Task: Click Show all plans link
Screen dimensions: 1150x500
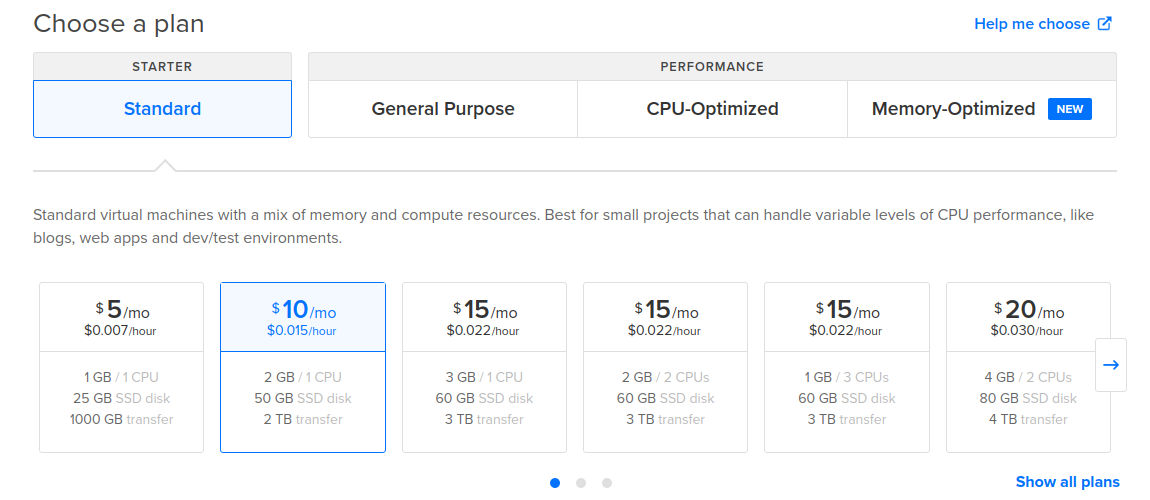Action: point(1067,482)
